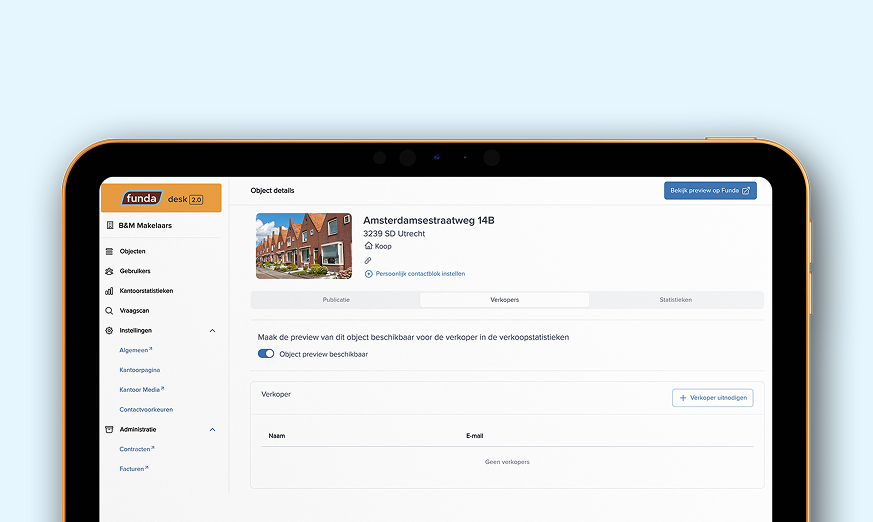Screen dimensions: 873x522
Task: Click the Object details heading
Action: coord(272,190)
